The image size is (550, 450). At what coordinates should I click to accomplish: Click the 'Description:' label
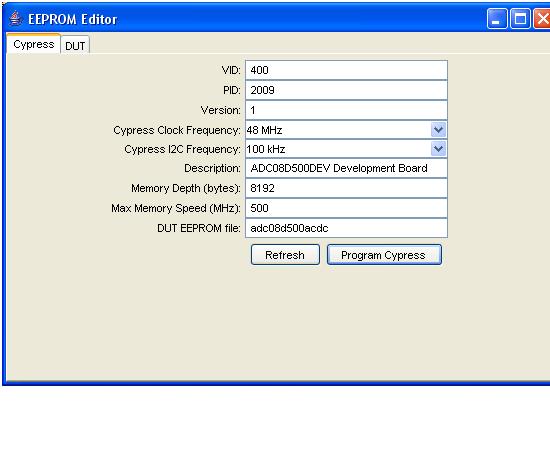(212, 168)
